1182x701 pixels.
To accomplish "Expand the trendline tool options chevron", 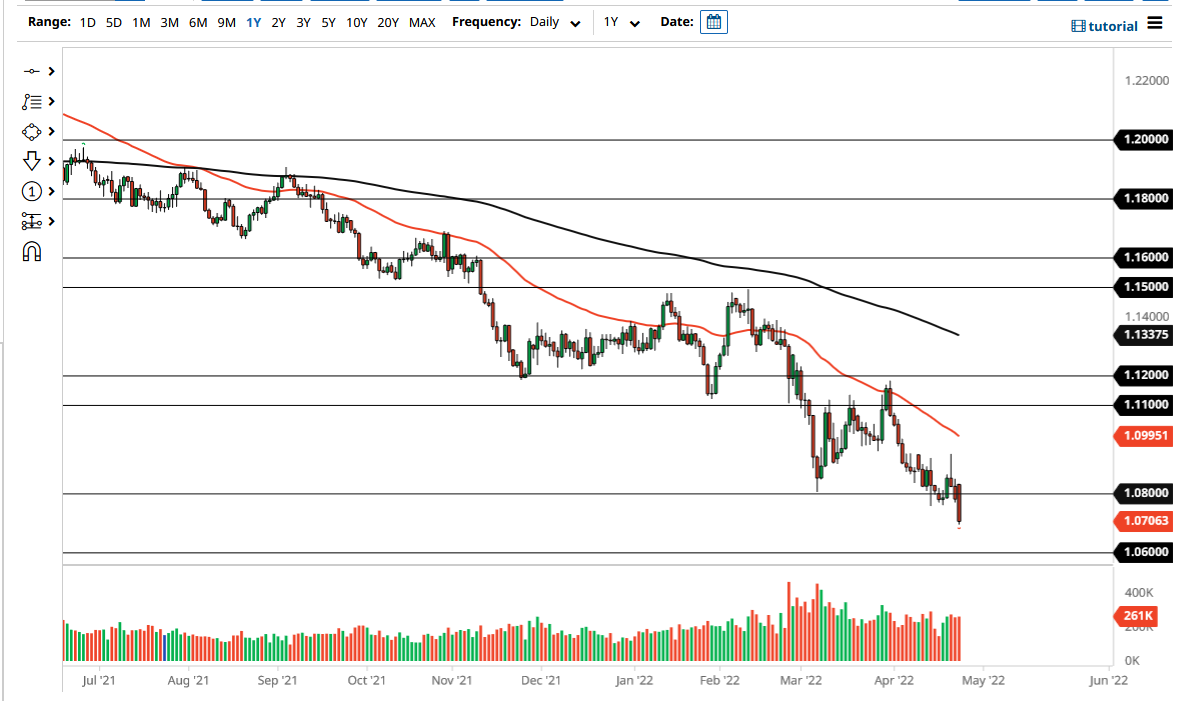I will tap(50, 71).
